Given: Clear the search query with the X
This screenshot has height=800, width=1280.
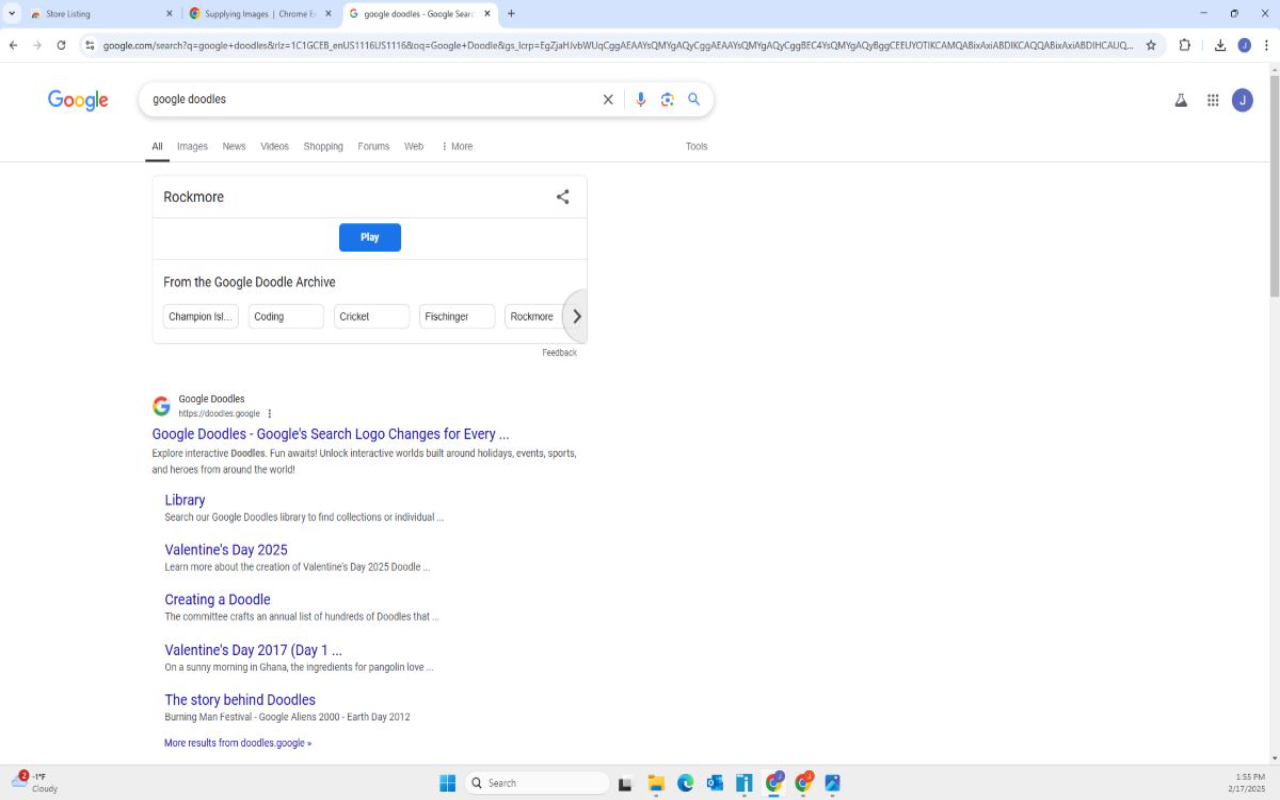Looking at the screenshot, I should [x=607, y=99].
